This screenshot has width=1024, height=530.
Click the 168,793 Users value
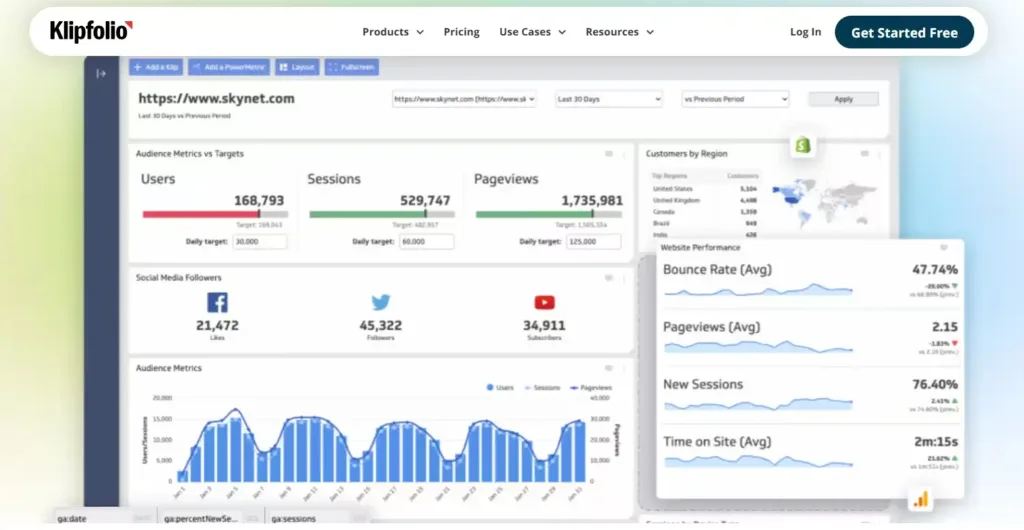[259, 200]
